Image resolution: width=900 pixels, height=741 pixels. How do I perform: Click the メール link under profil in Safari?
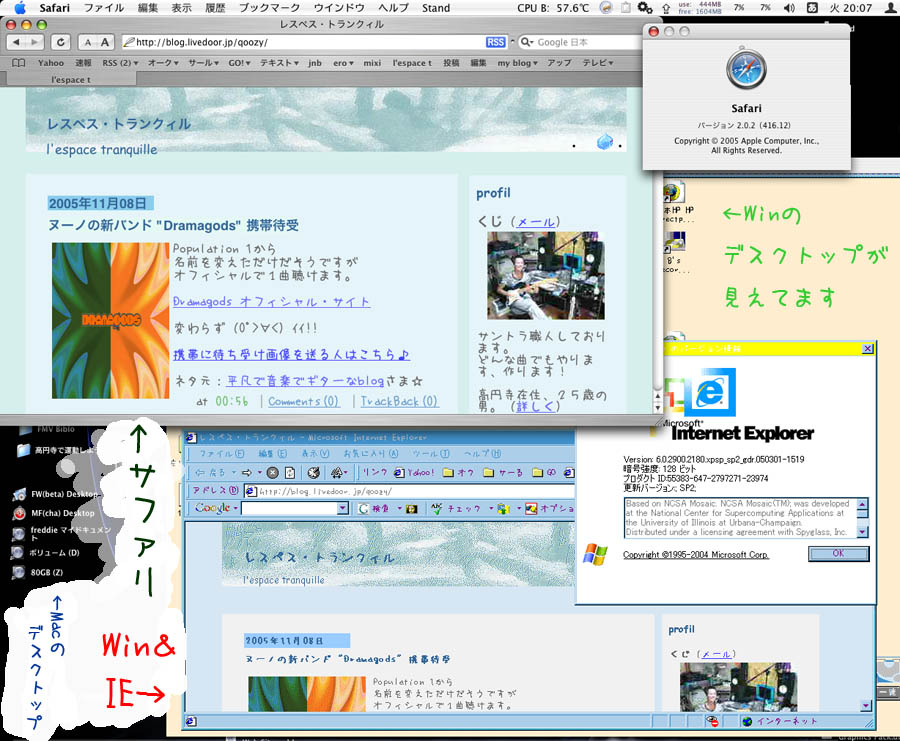click(x=535, y=222)
